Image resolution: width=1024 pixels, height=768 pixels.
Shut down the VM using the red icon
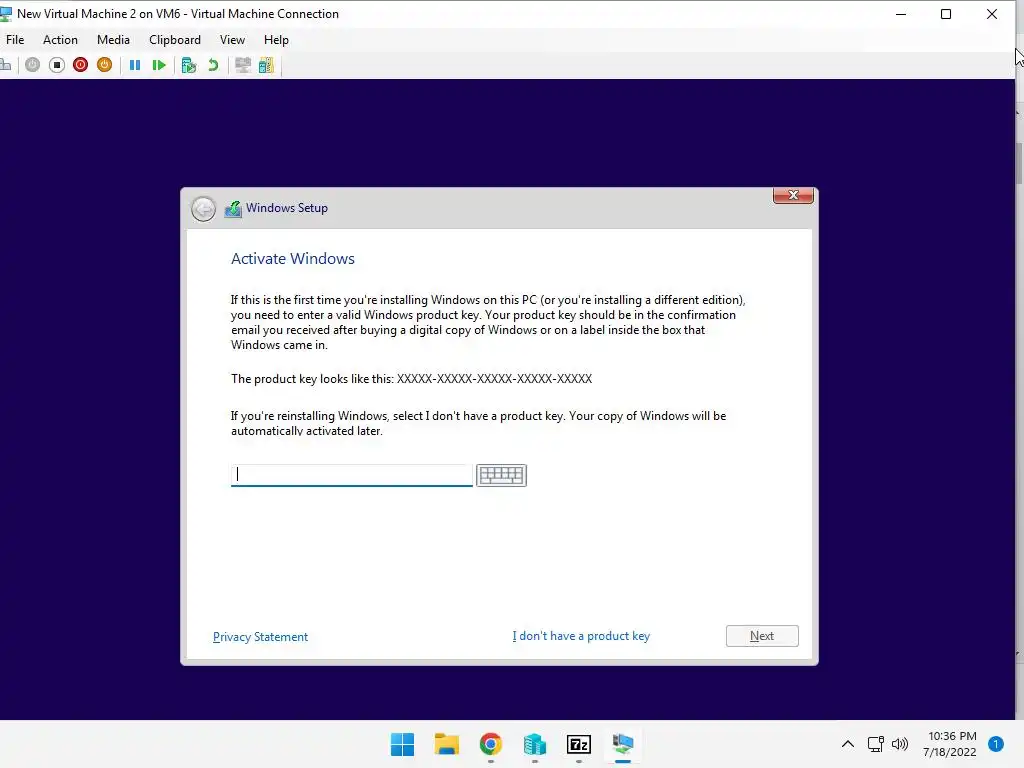80,65
